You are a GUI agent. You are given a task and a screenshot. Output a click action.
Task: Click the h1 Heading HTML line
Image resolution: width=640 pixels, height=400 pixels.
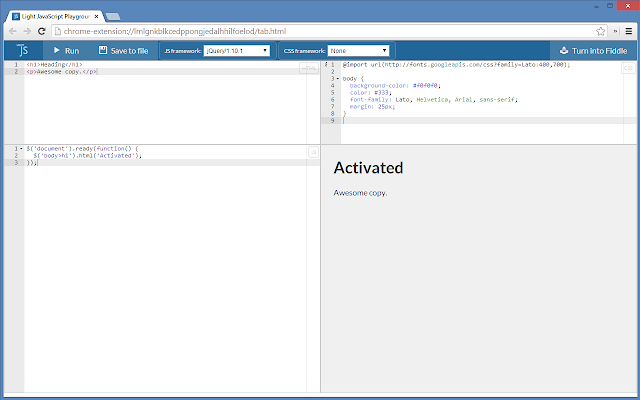tap(54, 64)
